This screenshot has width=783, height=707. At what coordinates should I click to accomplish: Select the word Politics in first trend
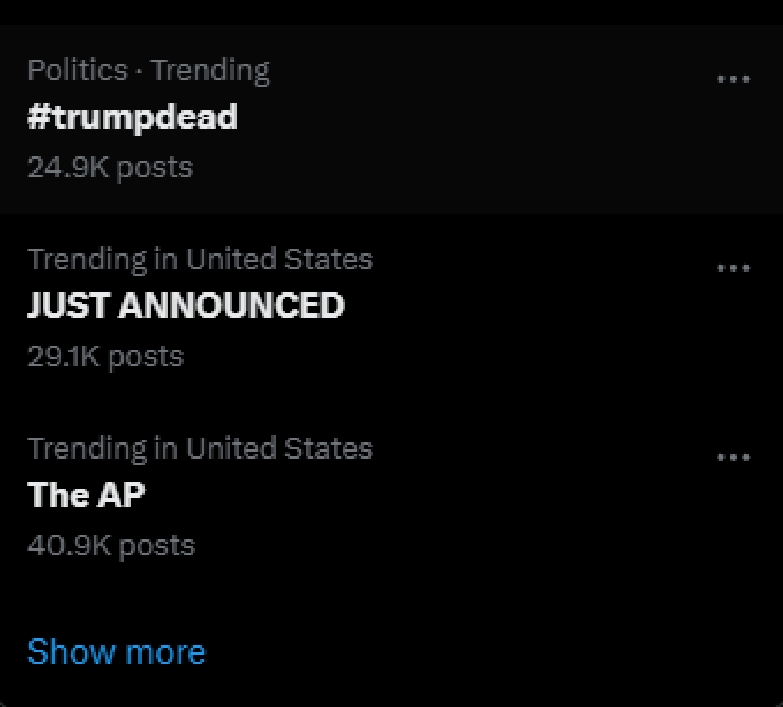[x=77, y=69]
